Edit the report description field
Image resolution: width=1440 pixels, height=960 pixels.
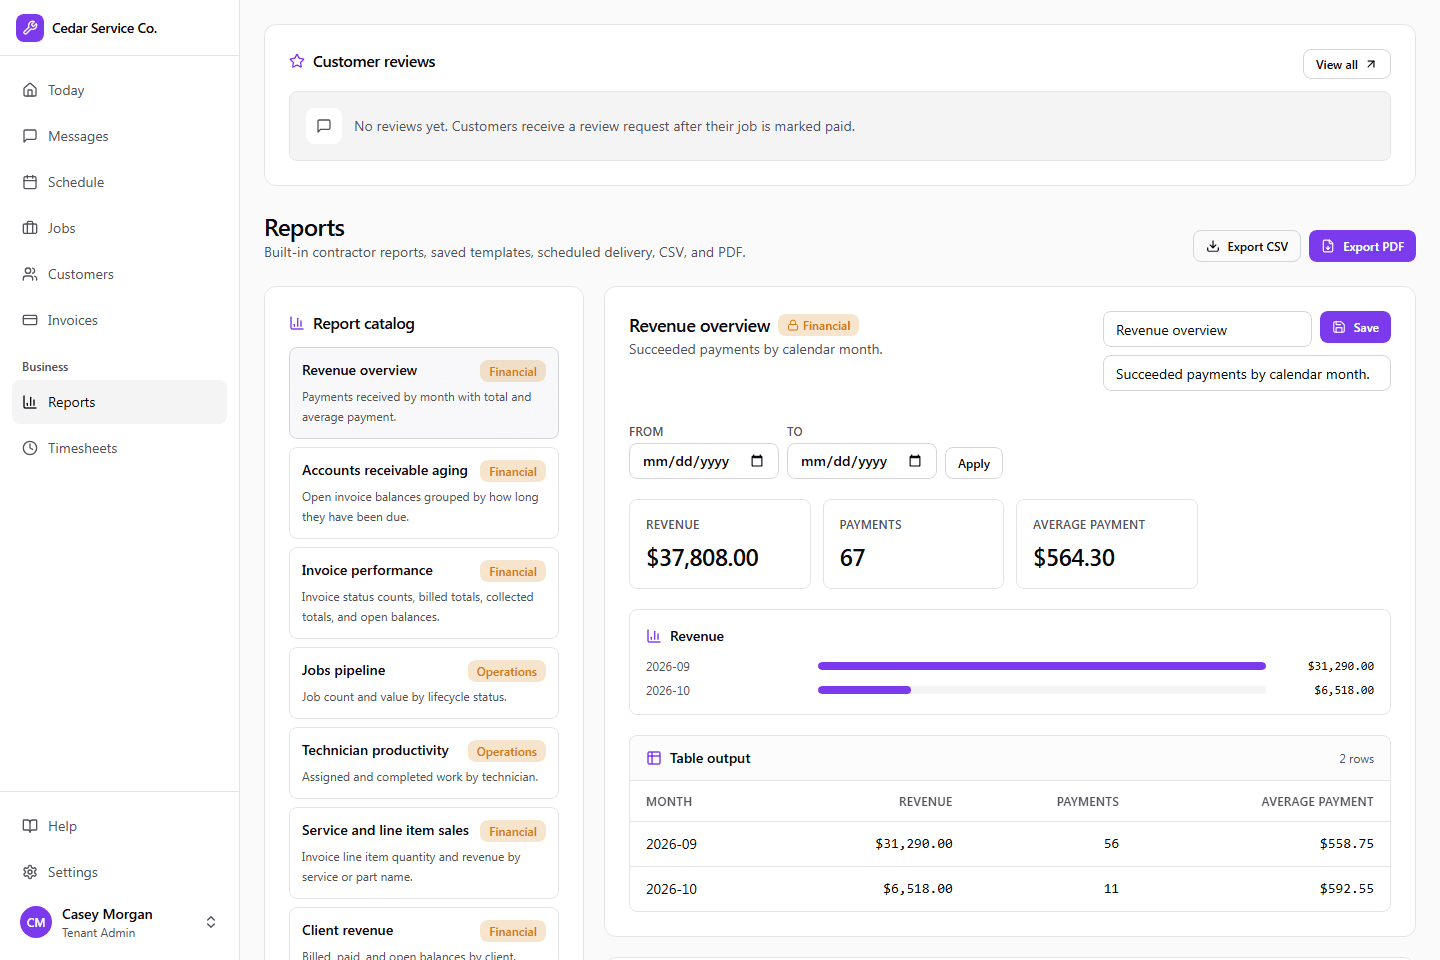tap(1247, 373)
